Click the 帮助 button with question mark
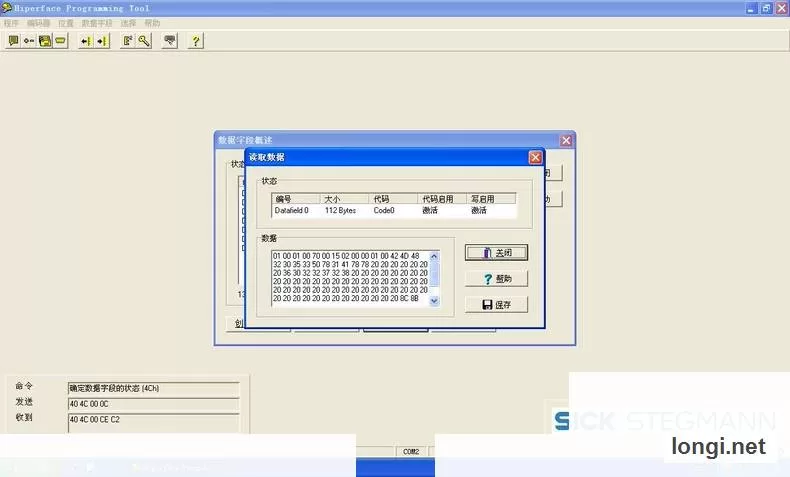This screenshot has height=477, width=790. click(x=496, y=279)
